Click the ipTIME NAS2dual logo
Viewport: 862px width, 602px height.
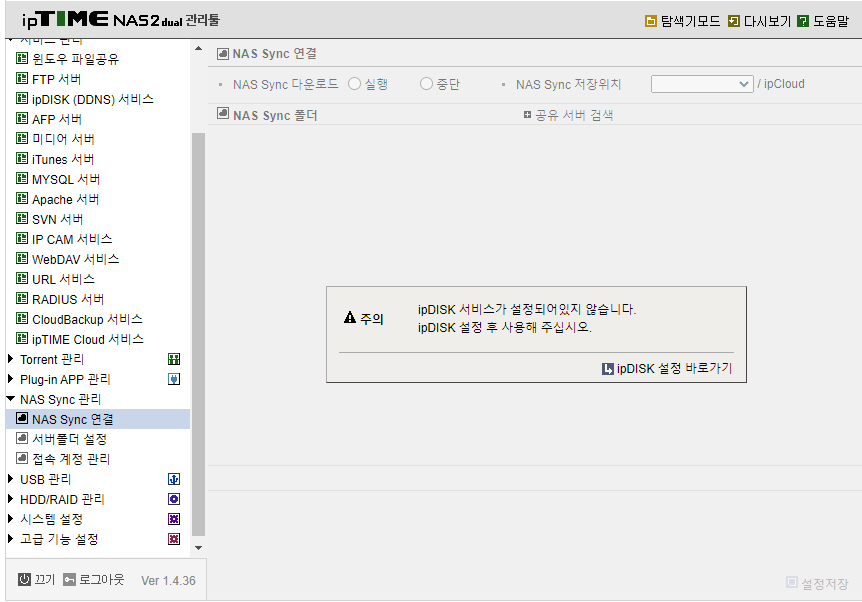[x=120, y=20]
